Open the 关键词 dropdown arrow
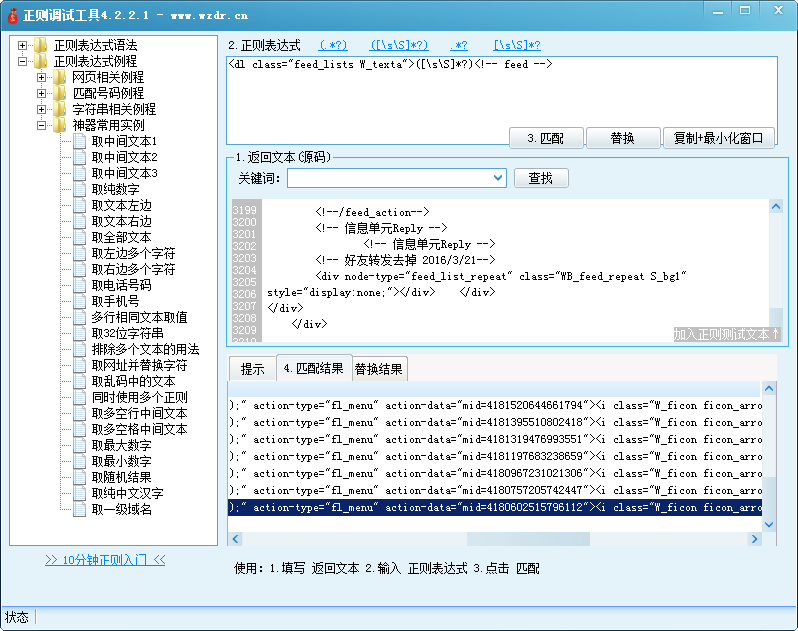Viewport: 798px width, 631px height. [x=498, y=178]
